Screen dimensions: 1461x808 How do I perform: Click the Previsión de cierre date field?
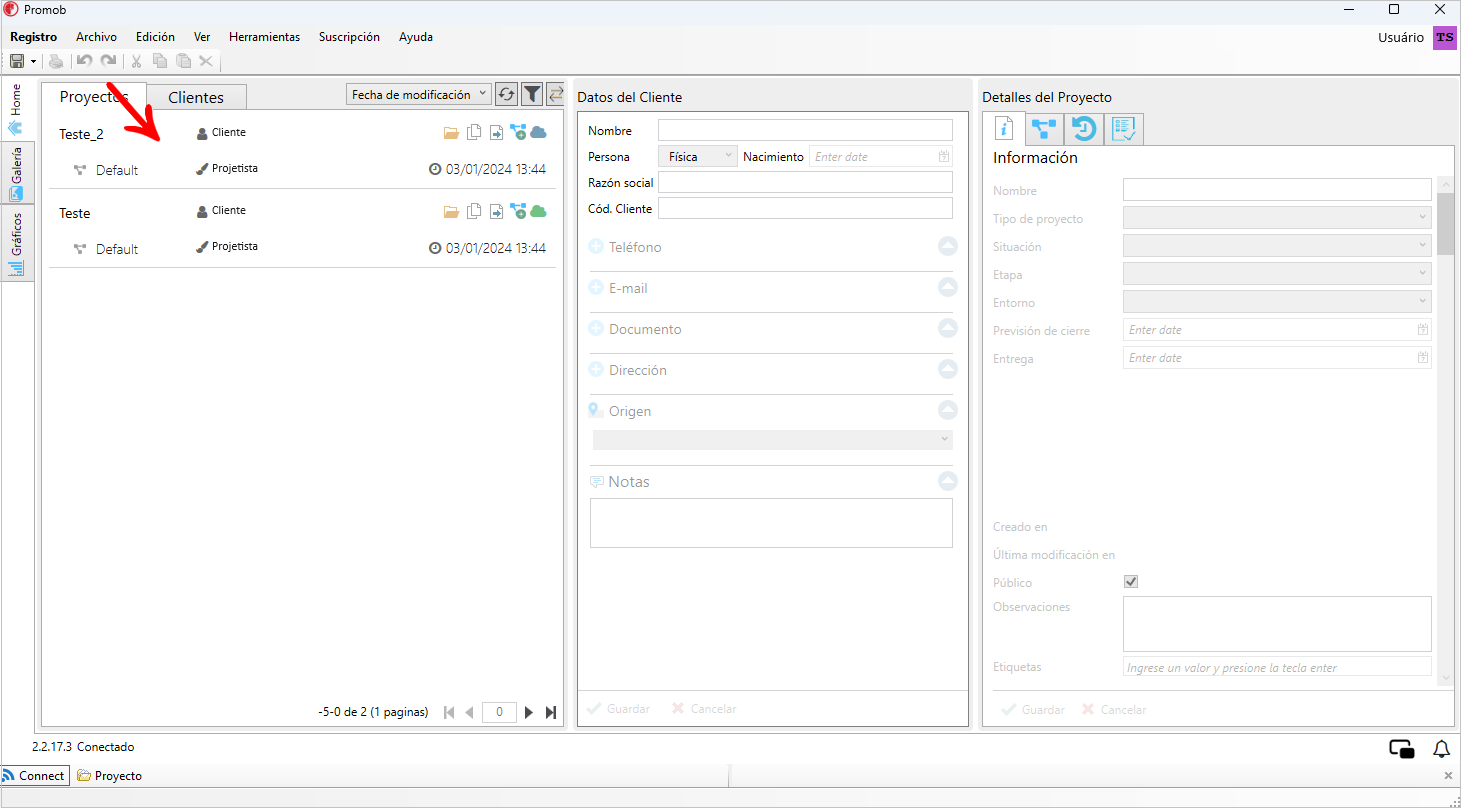pos(1277,329)
